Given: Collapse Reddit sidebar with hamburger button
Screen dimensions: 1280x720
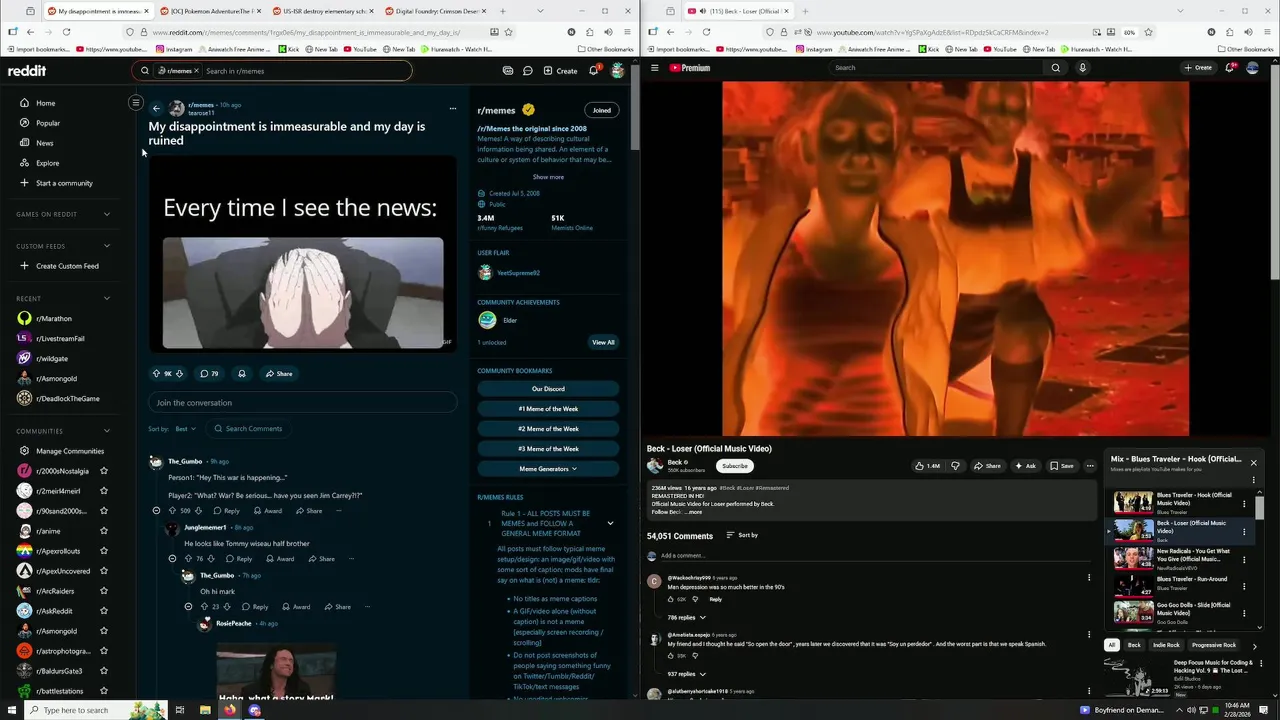Looking at the screenshot, I should (x=136, y=102).
